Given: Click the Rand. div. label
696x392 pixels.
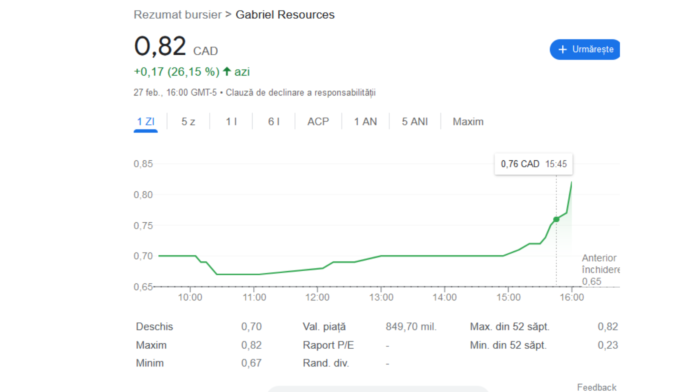Looking at the screenshot, I should (326, 363).
